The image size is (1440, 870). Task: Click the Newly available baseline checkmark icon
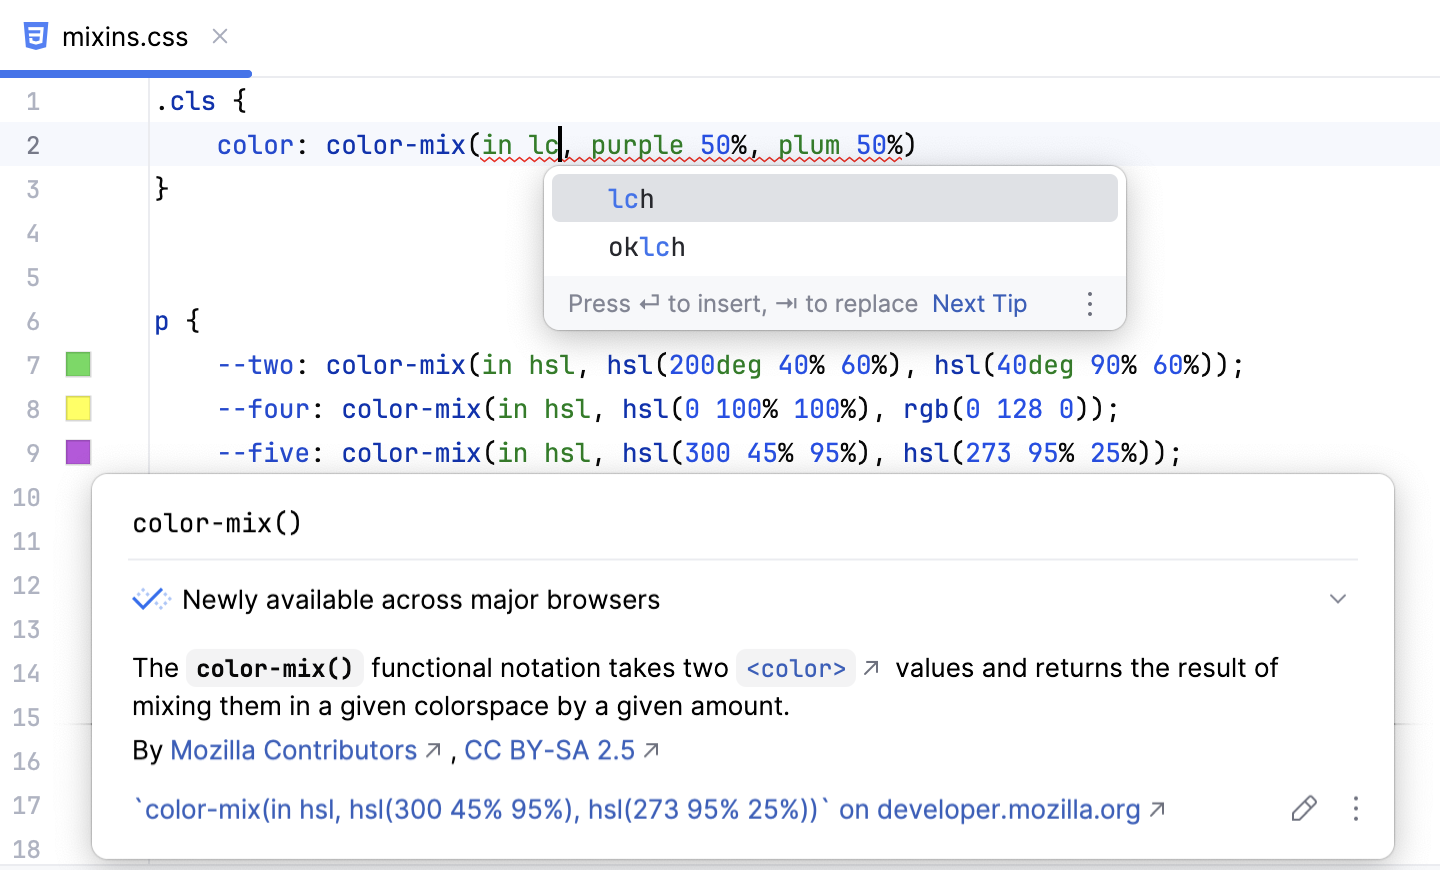(x=151, y=599)
